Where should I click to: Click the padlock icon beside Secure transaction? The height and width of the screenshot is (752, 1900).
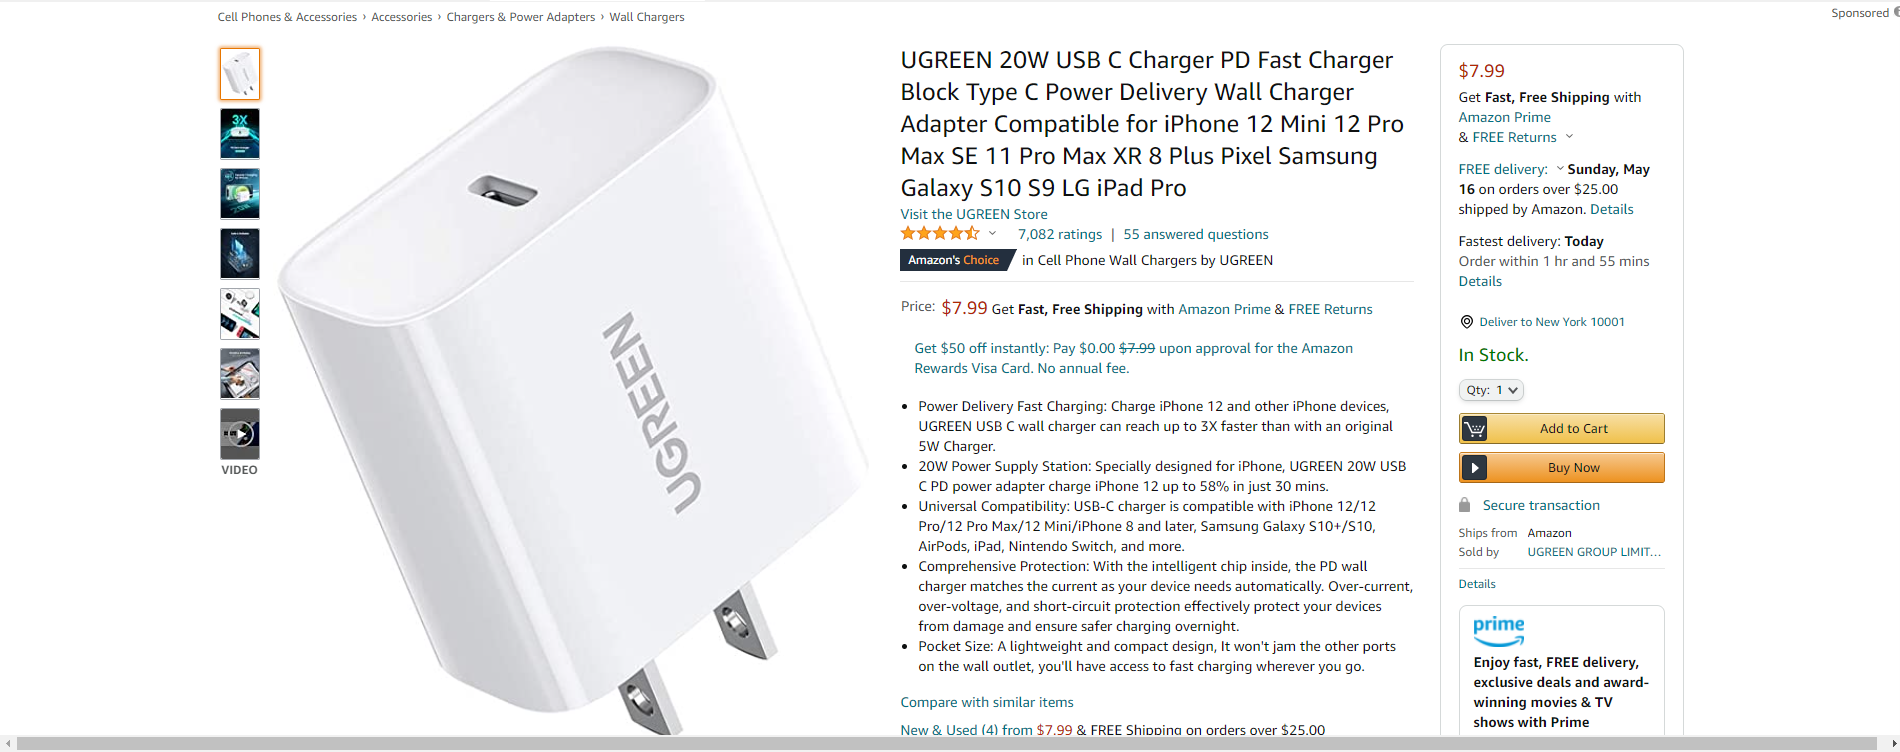(1465, 505)
